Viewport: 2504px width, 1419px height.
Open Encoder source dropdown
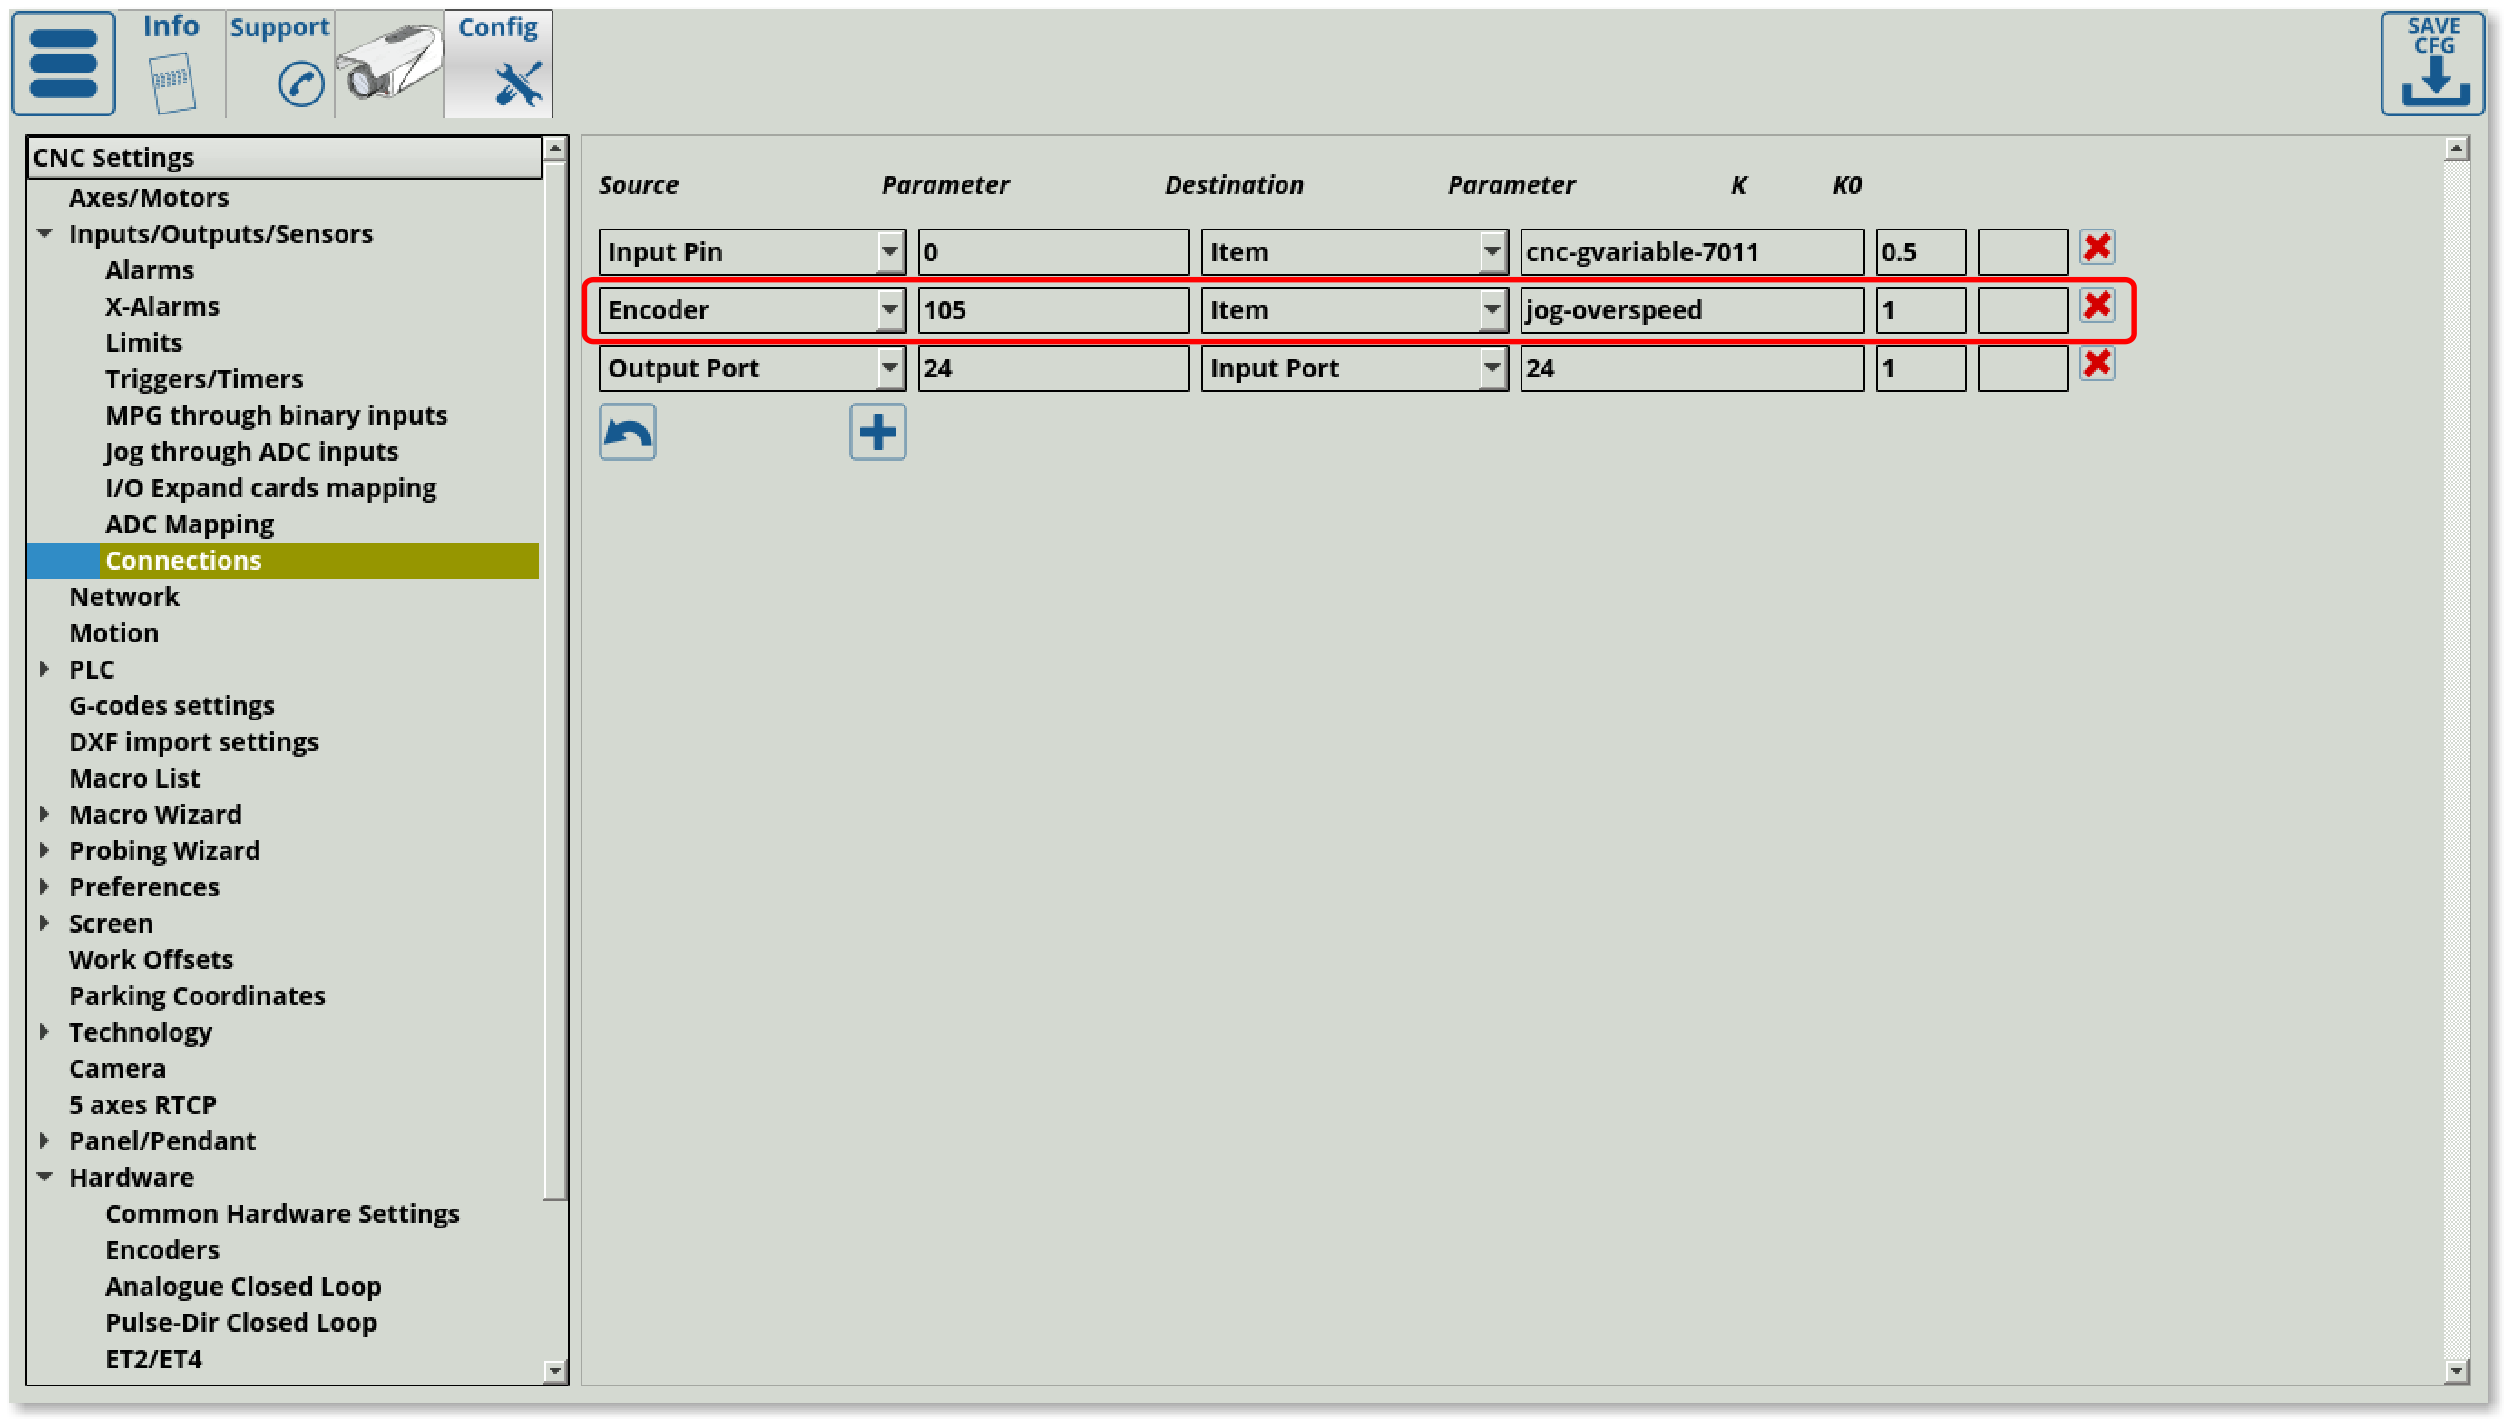(x=890, y=310)
